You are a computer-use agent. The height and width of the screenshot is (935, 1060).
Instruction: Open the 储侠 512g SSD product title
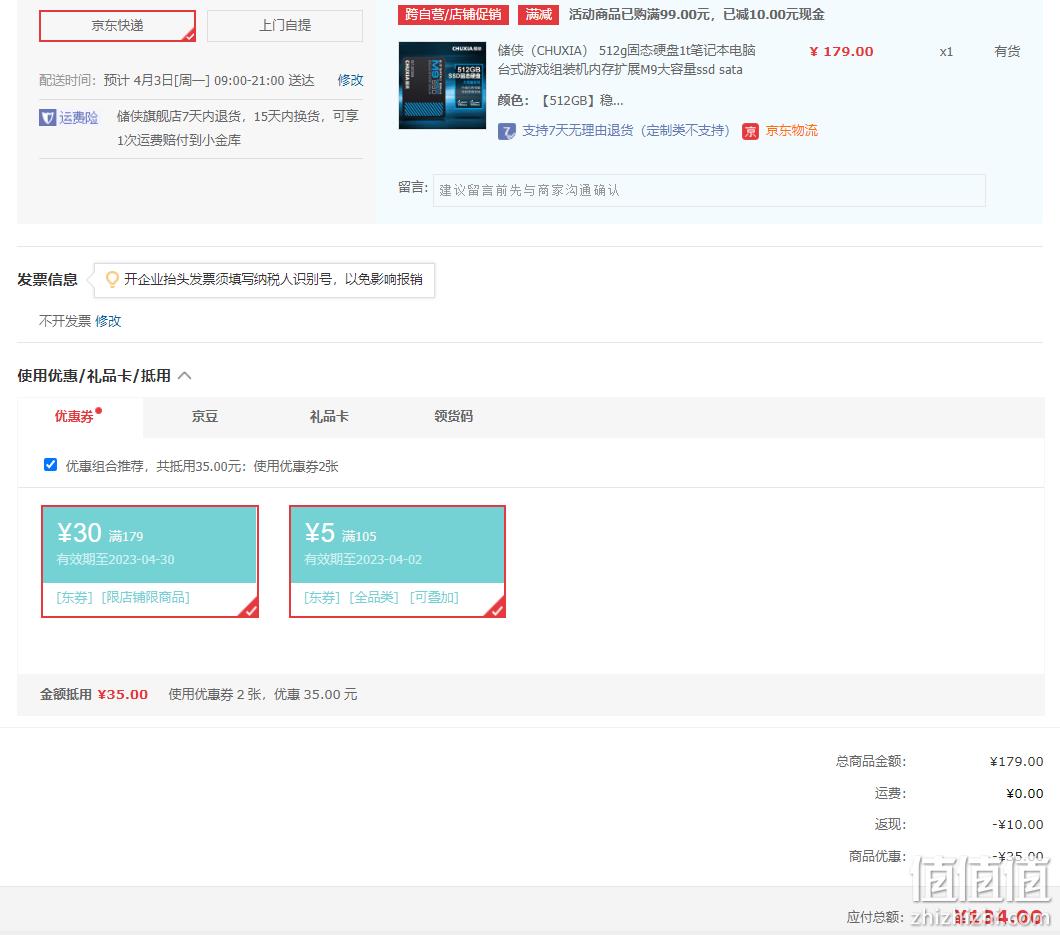tap(626, 59)
